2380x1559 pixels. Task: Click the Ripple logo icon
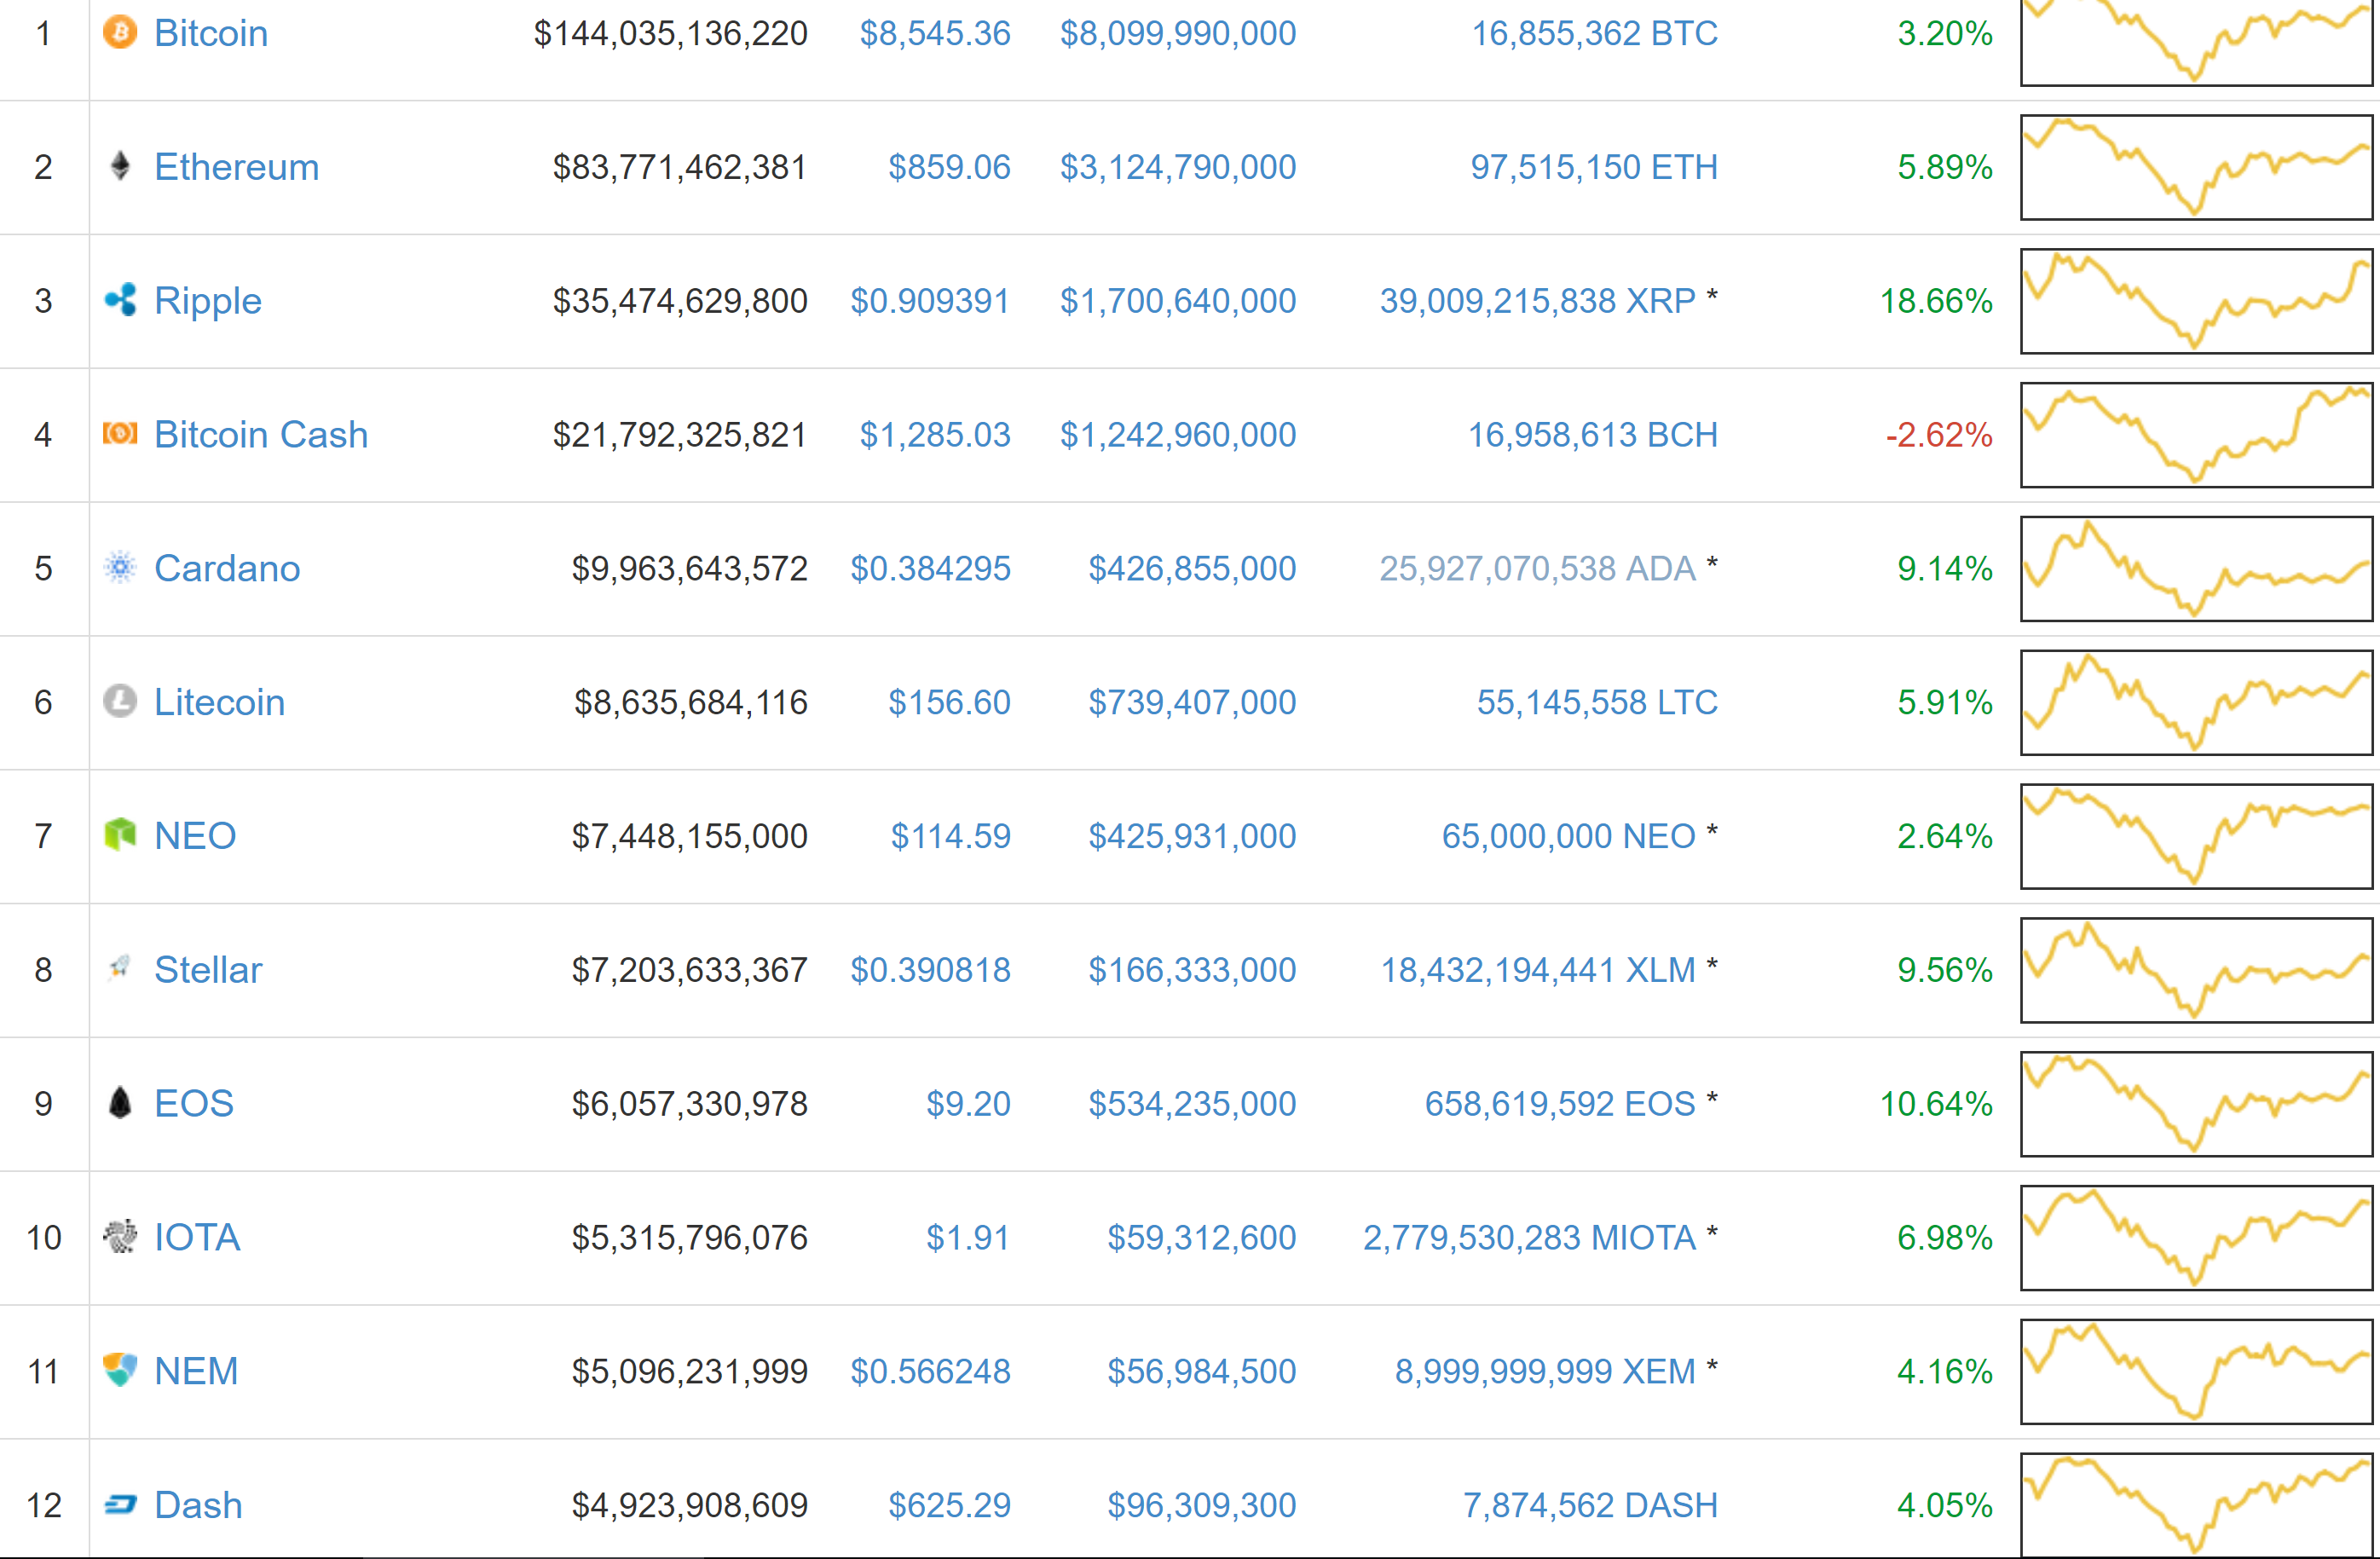120,300
